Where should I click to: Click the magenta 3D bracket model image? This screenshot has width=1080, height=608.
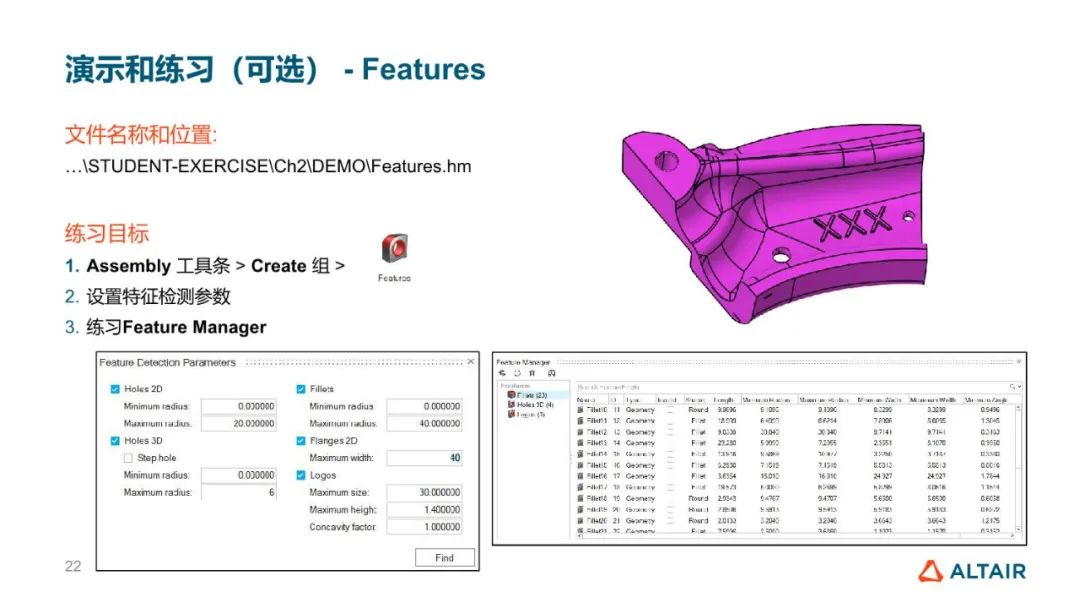click(775, 224)
